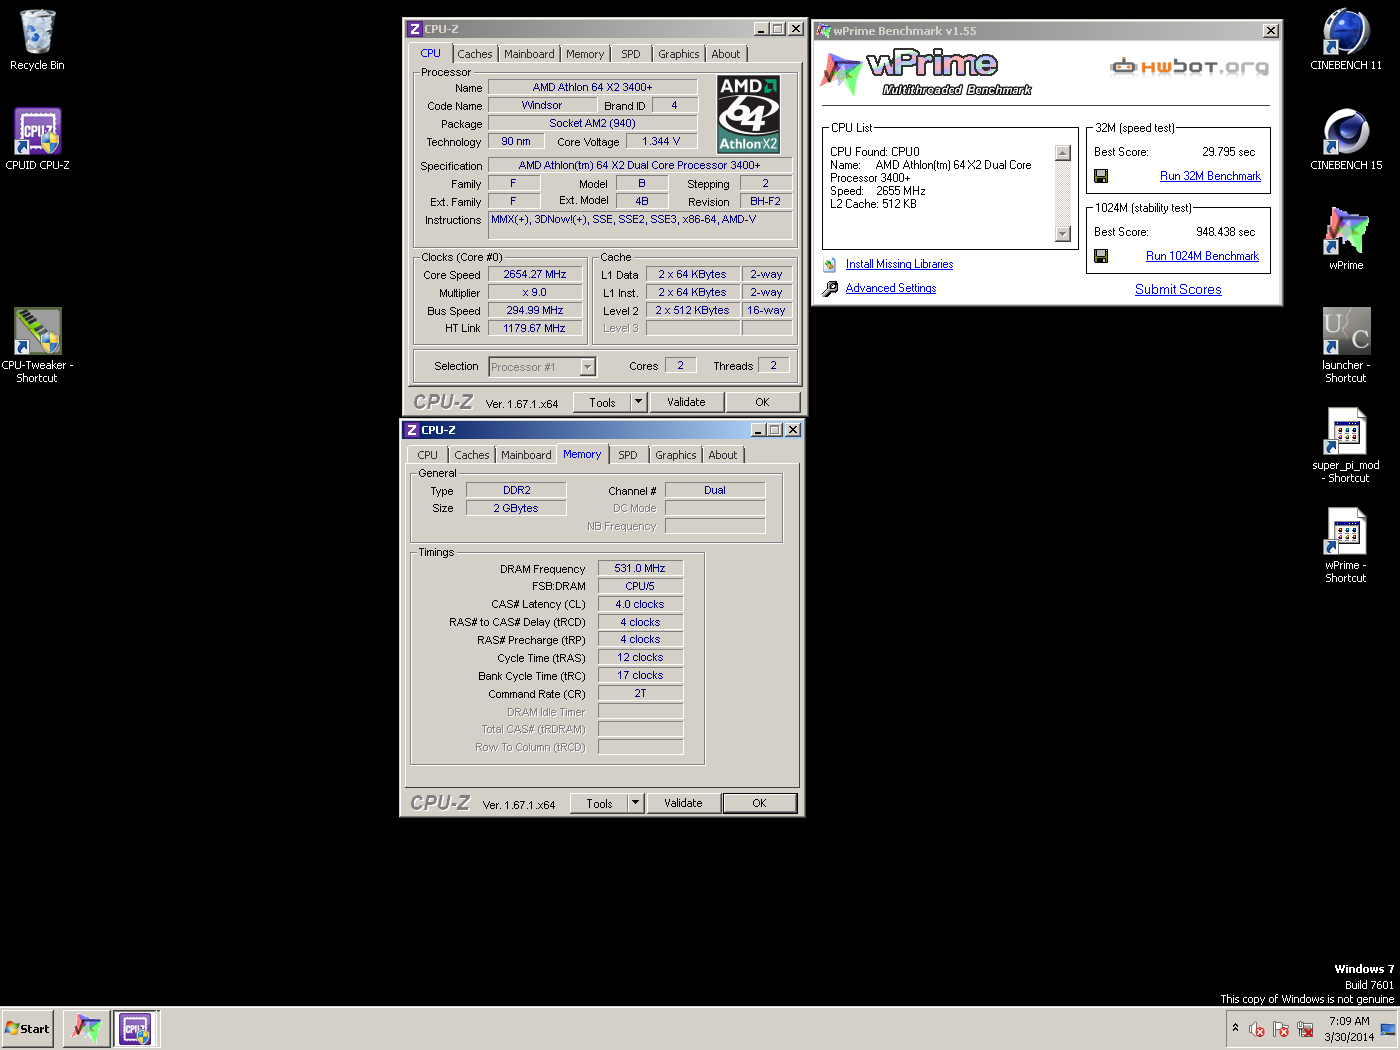Click Tools button in lower CPU-Z
This screenshot has width=1400, height=1050.
[599, 803]
